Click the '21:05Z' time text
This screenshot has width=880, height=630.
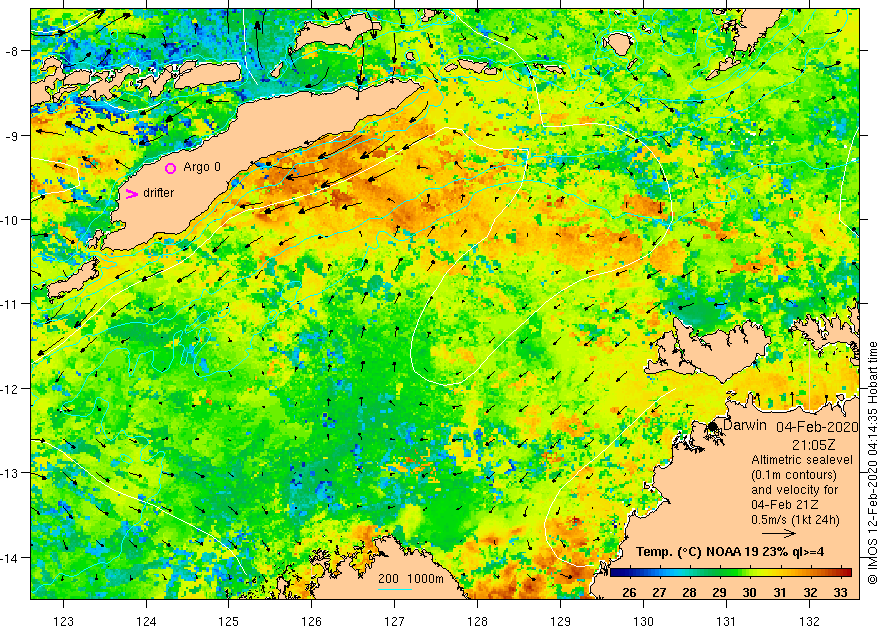click(814, 445)
